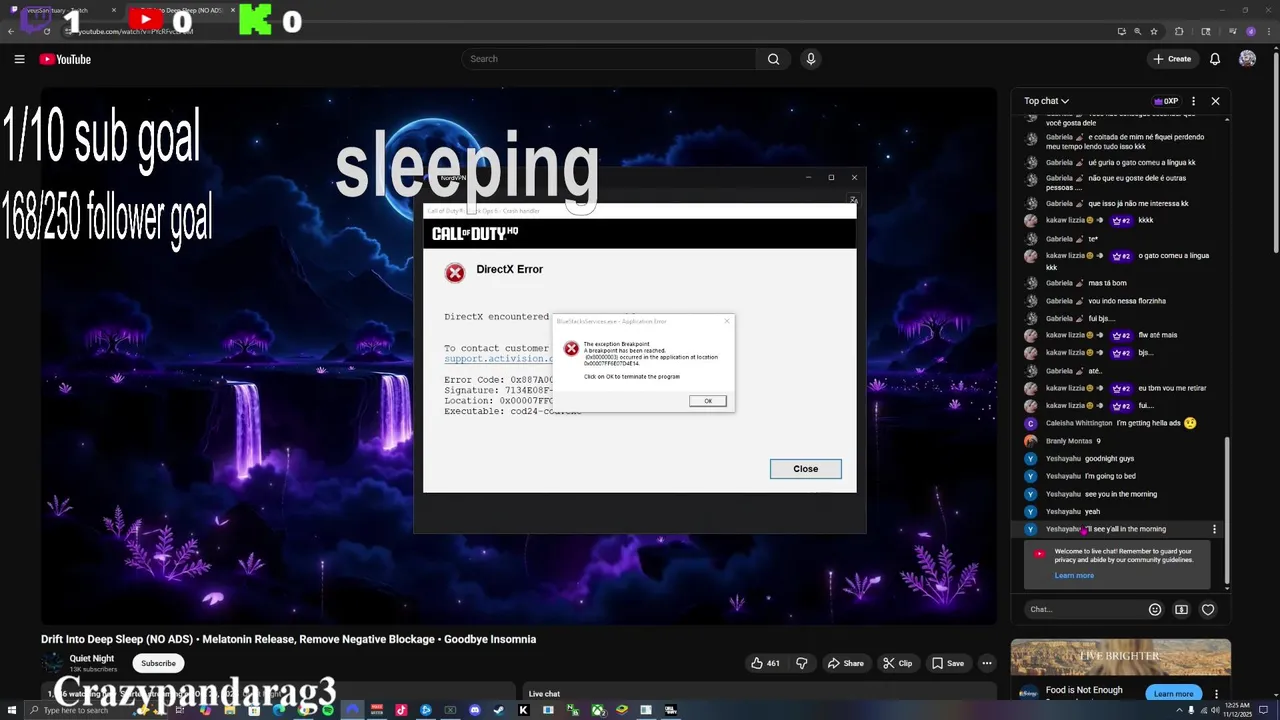
Task: Open the Quiet Night channel avatar
Action: point(52,663)
